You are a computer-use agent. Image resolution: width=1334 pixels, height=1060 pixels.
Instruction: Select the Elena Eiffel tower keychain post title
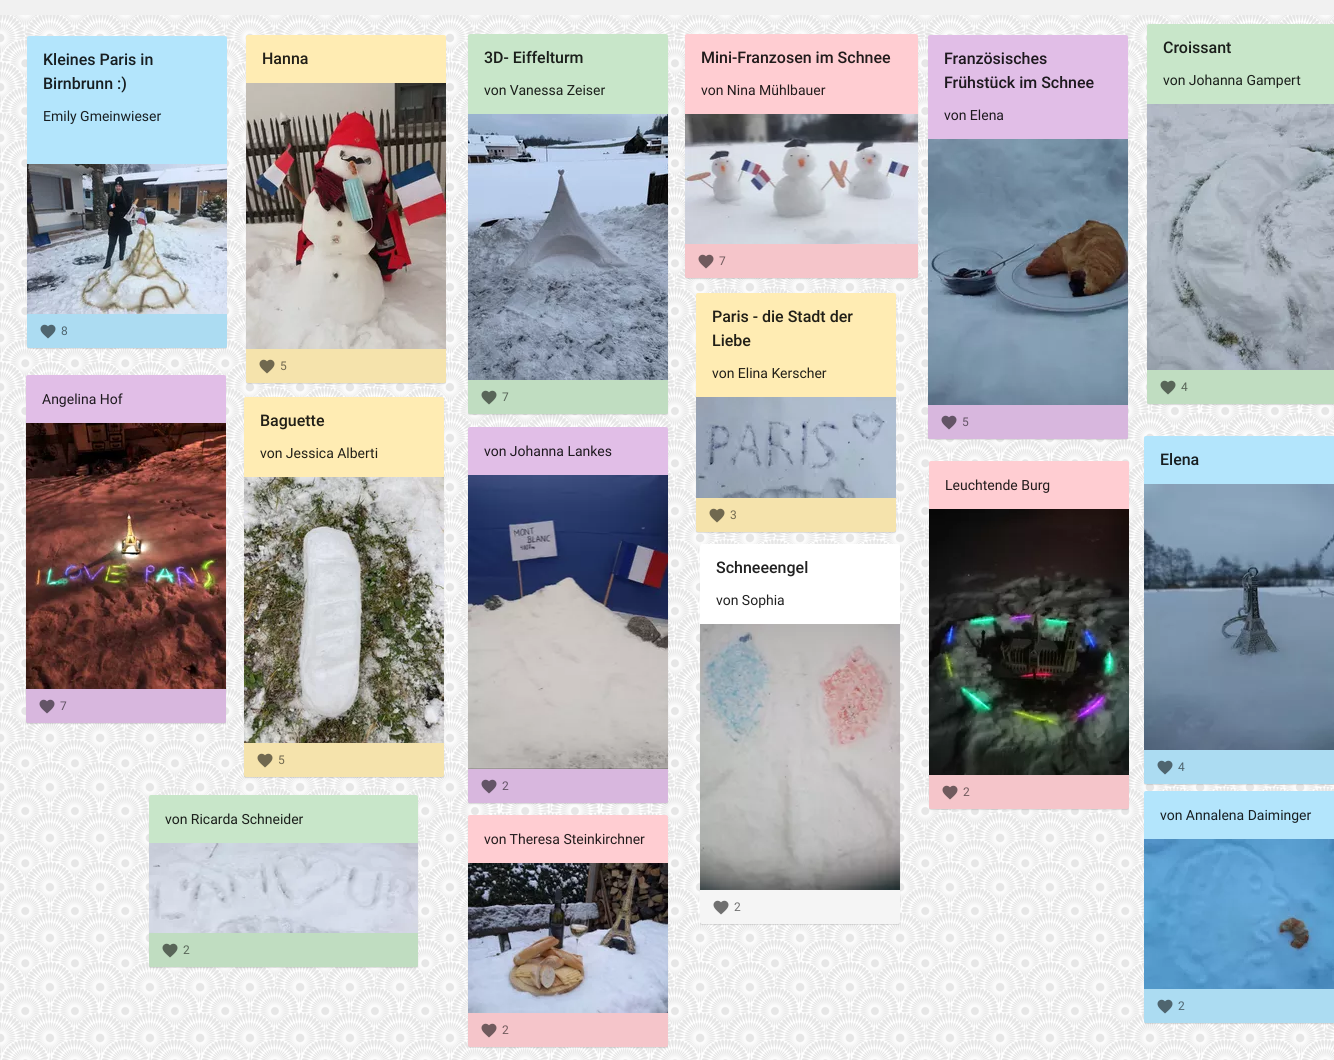tap(1179, 460)
